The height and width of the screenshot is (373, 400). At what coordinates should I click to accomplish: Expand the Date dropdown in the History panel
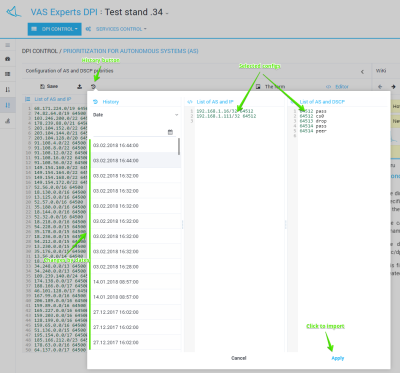click(136, 115)
